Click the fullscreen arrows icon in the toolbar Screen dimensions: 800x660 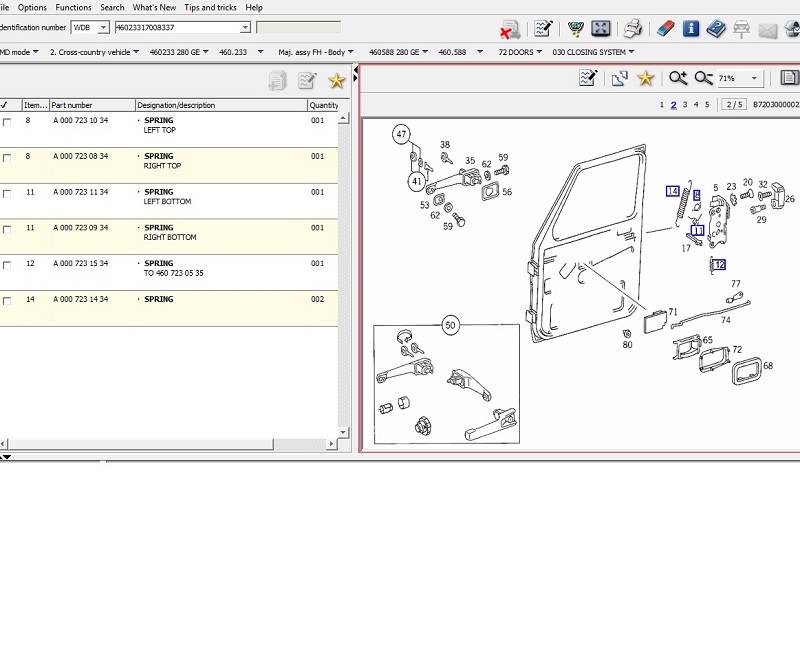(601, 29)
